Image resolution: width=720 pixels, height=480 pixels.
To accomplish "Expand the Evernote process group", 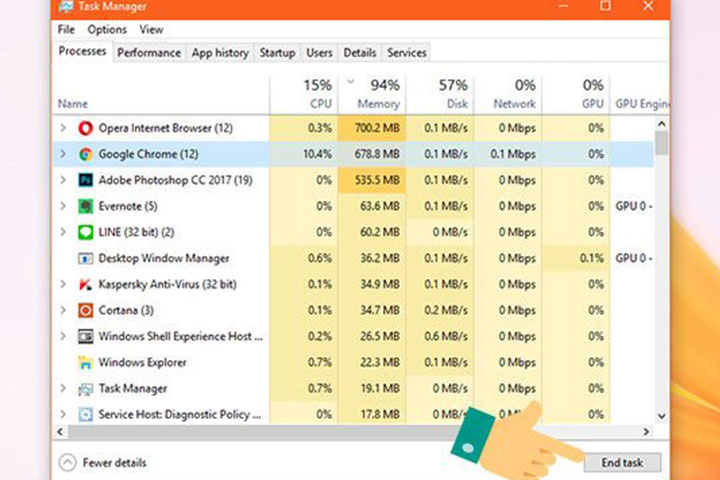I will (63, 206).
